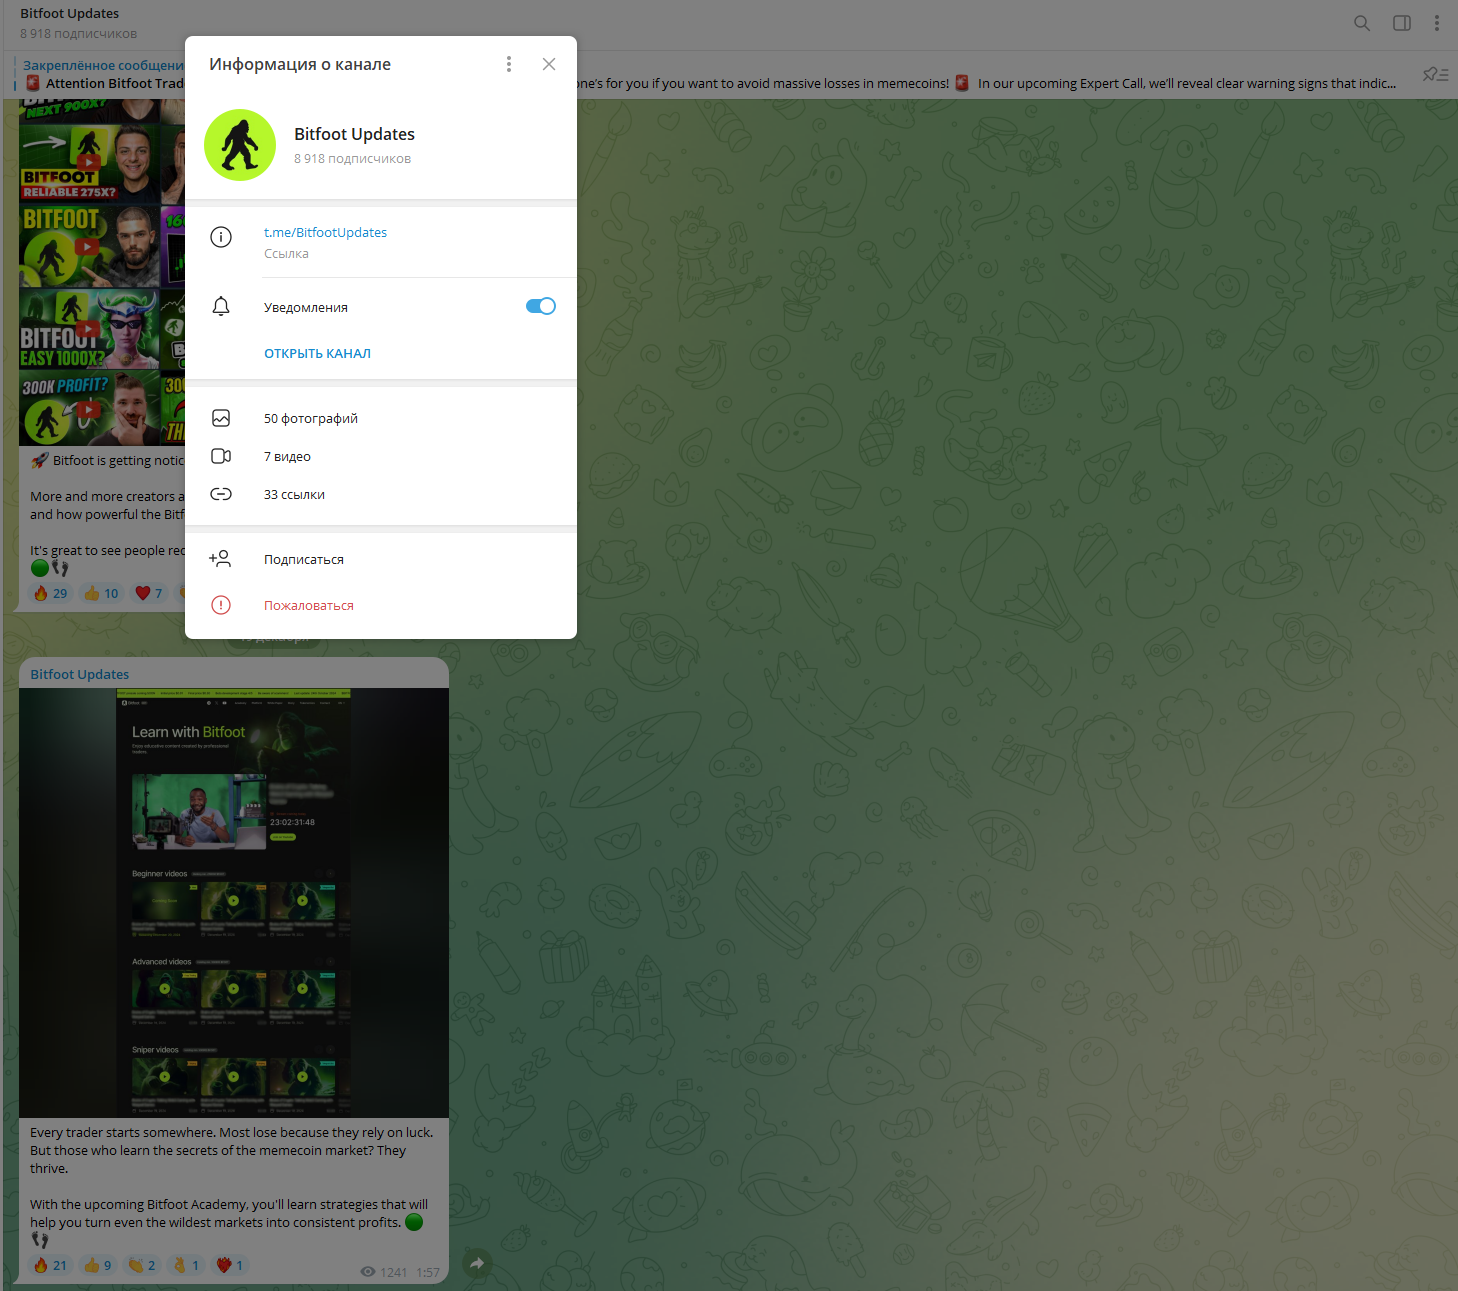The height and width of the screenshot is (1291, 1458).
Task: Open search in the channel header
Action: (x=1361, y=23)
